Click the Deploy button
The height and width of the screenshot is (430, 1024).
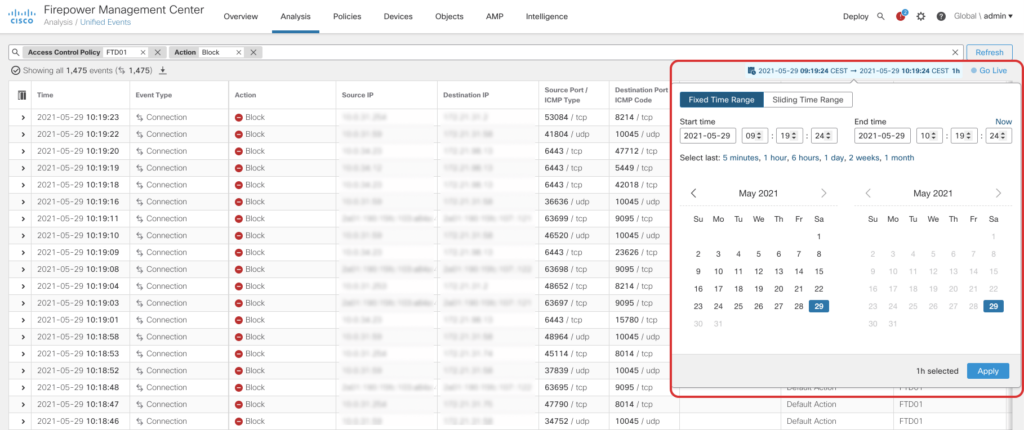(x=856, y=16)
